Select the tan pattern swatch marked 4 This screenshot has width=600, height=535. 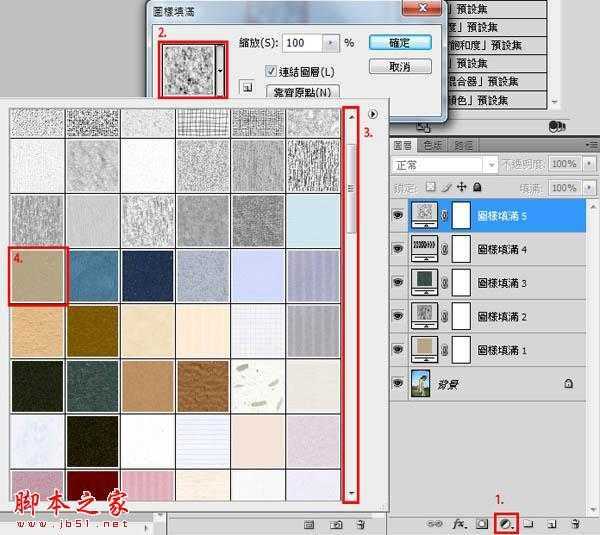(x=37, y=274)
